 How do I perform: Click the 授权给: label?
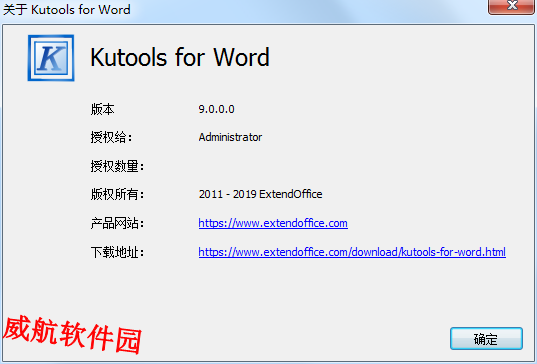(x=111, y=138)
